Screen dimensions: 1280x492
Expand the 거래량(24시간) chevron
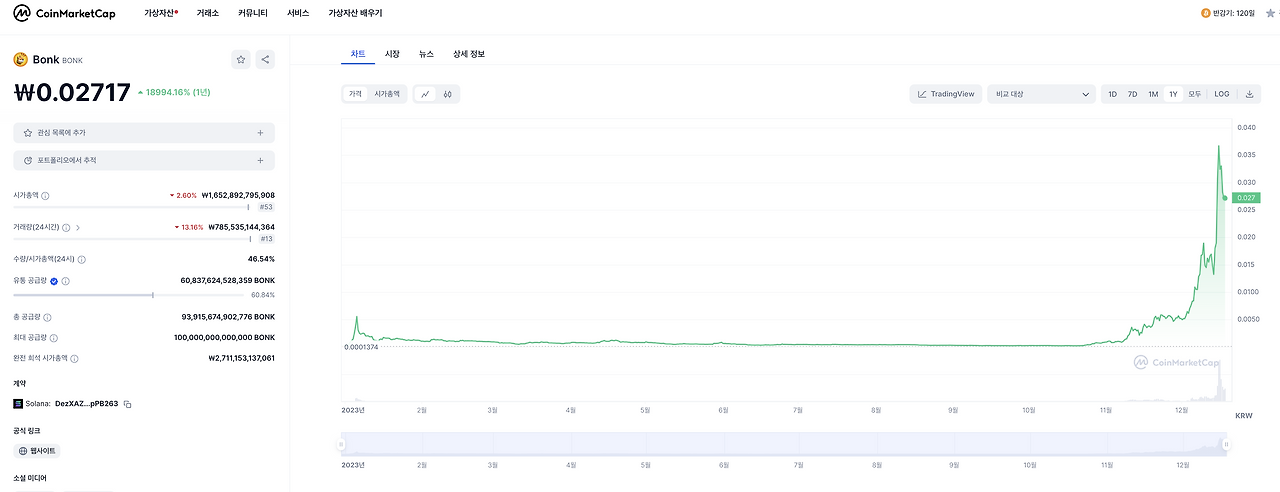[78, 227]
